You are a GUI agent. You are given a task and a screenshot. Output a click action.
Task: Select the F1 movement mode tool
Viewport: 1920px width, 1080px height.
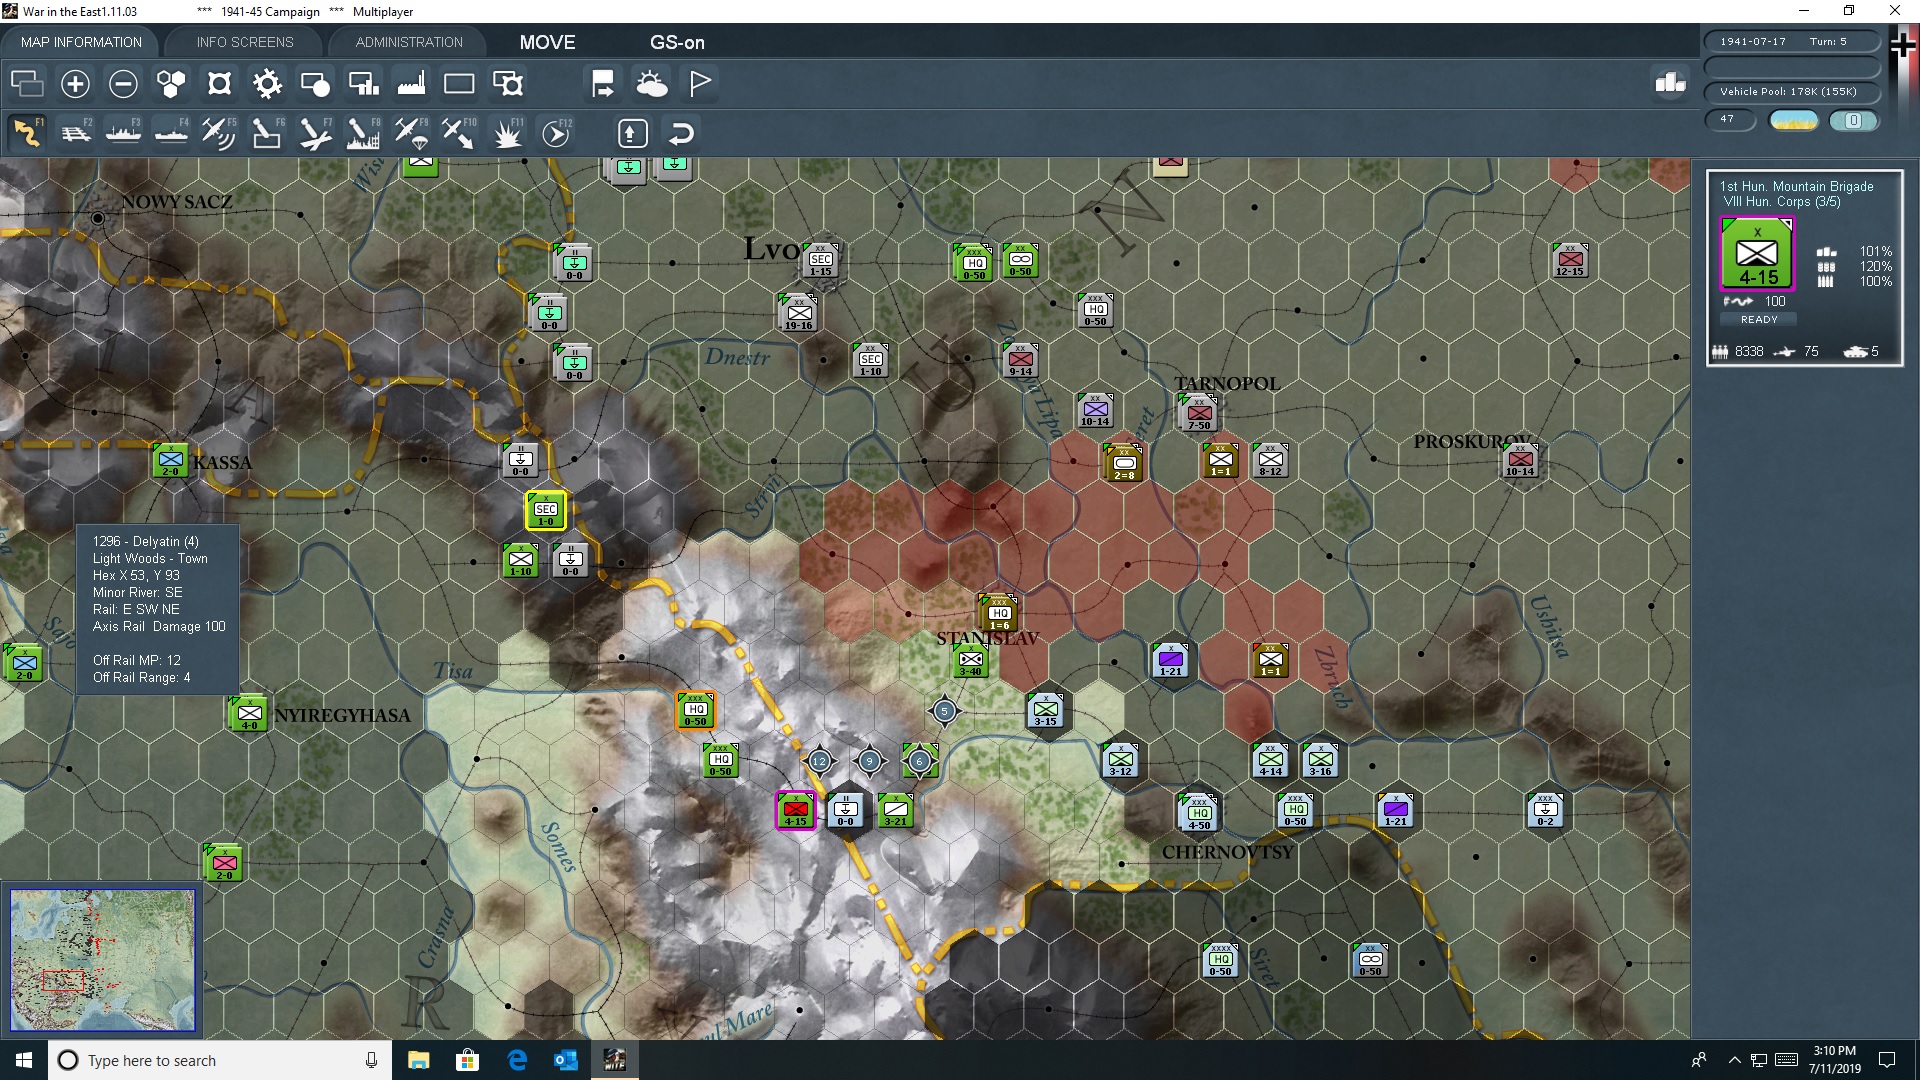pyautogui.click(x=28, y=133)
